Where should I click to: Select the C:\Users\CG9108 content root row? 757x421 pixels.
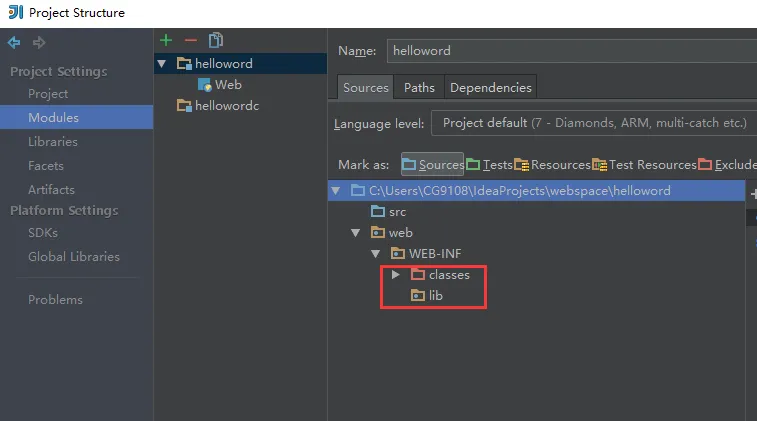click(x=536, y=191)
